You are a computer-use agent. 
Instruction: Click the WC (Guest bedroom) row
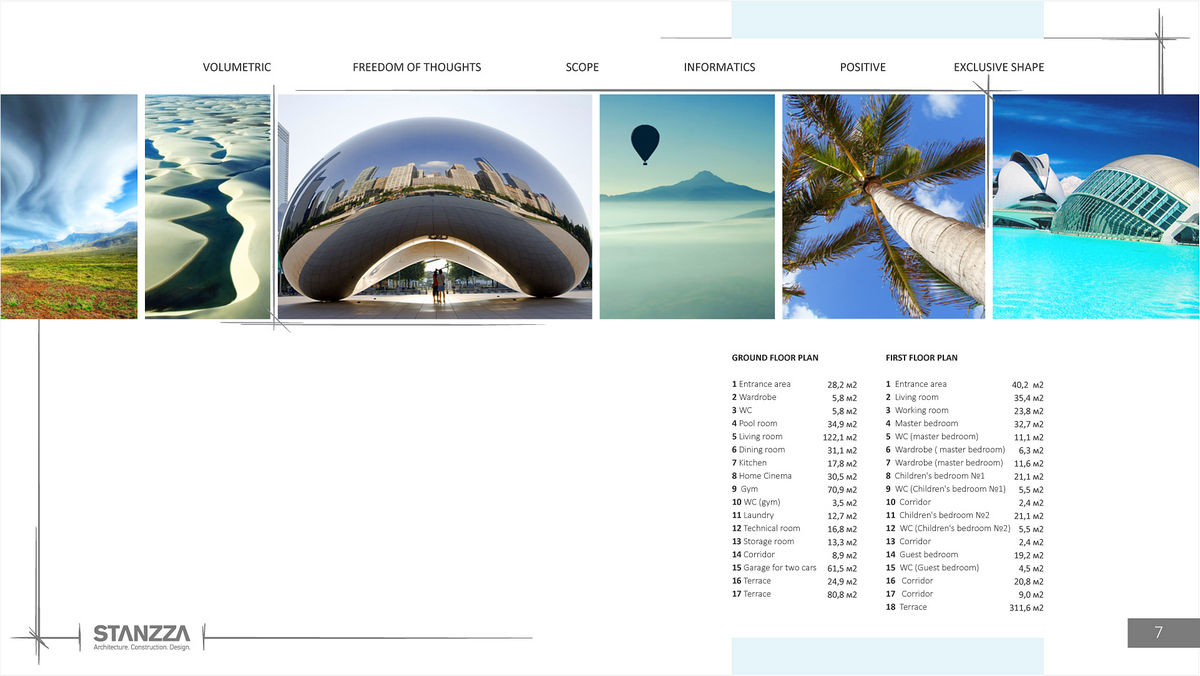[964, 568]
